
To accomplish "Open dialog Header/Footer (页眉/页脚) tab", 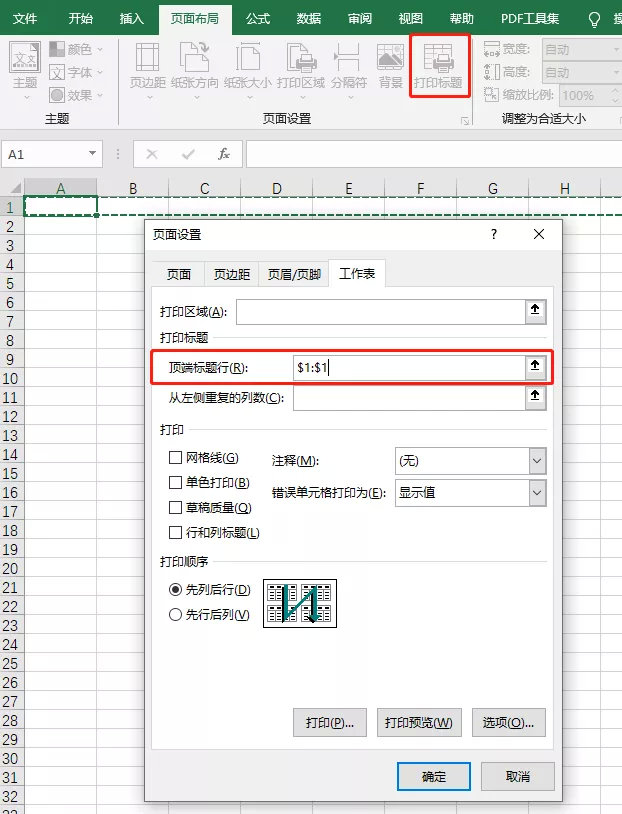I will click(x=294, y=274).
